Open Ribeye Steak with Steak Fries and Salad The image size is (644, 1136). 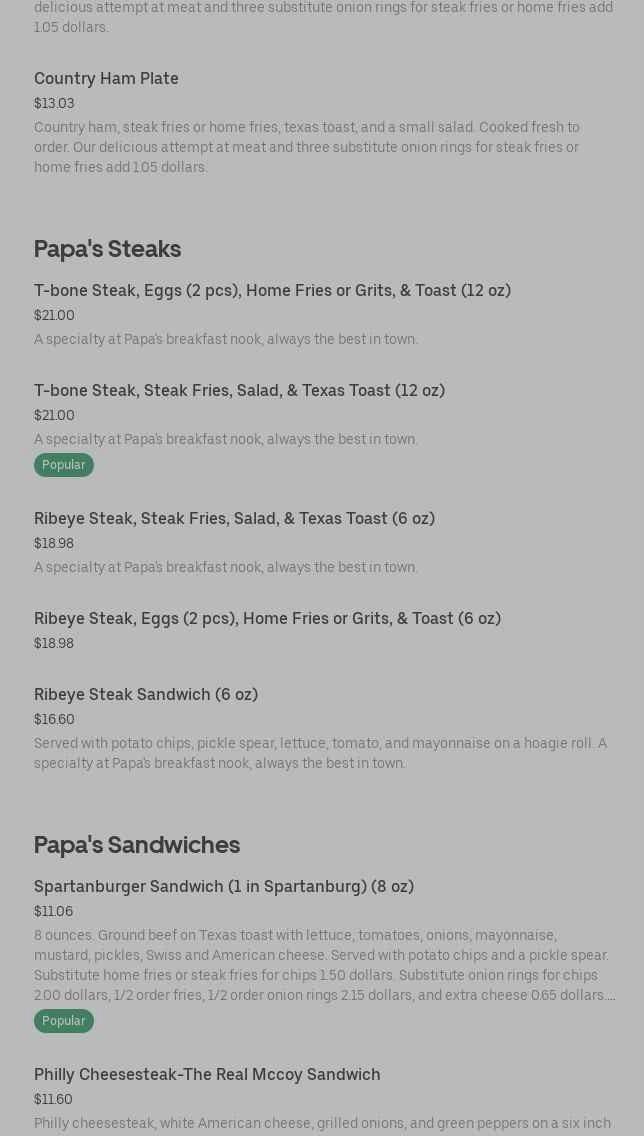coord(234,518)
